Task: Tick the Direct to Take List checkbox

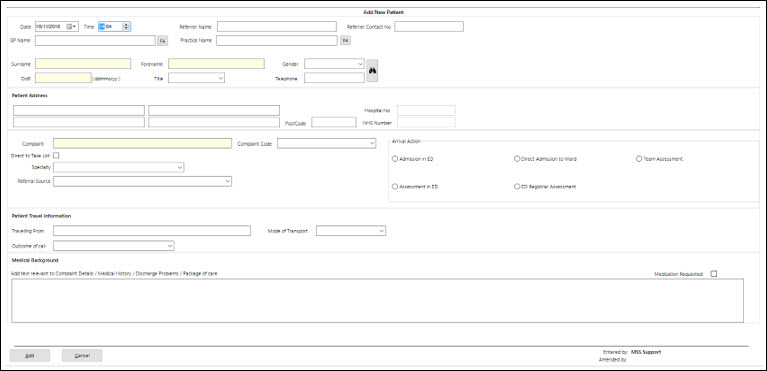Action: tap(56, 156)
